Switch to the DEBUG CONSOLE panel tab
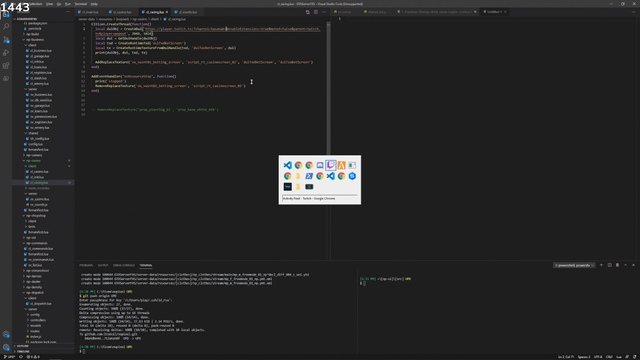 pos(124,265)
